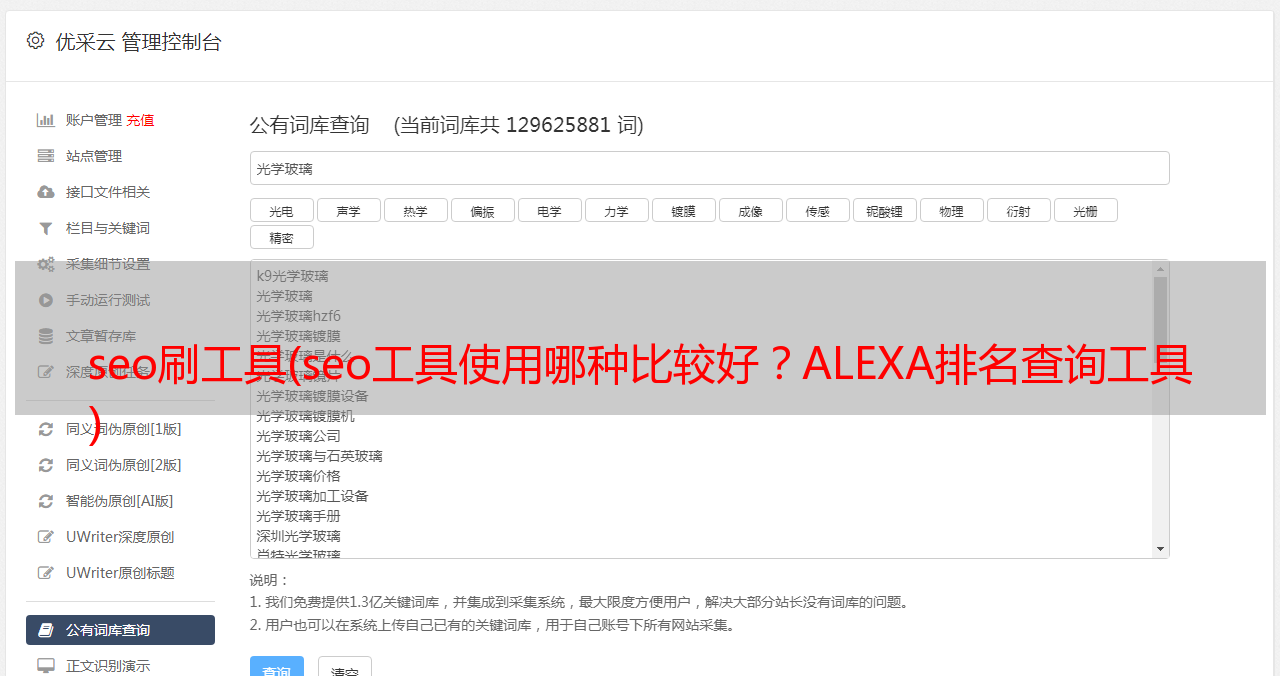
Task: Select 正文识别演示 monitor icon
Action: (x=45, y=666)
